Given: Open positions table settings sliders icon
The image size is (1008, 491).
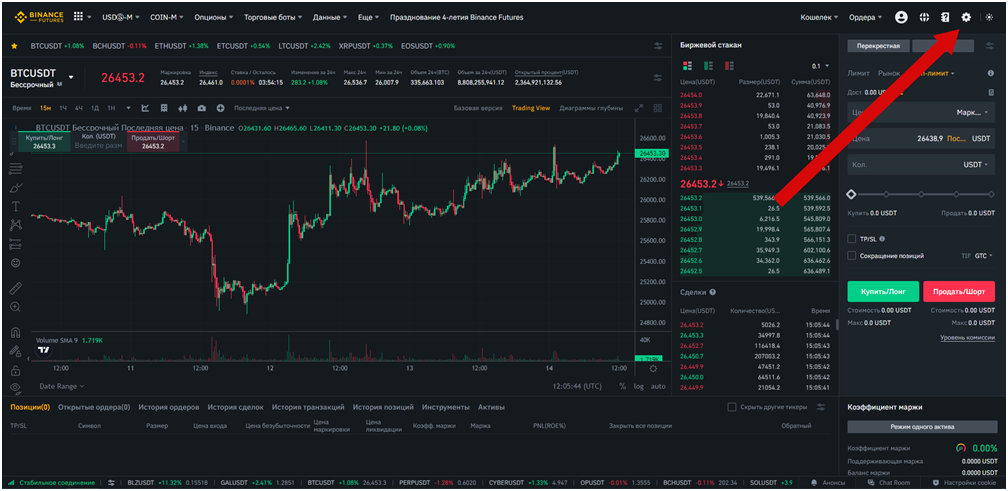Looking at the screenshot, I should coord(821,407).
